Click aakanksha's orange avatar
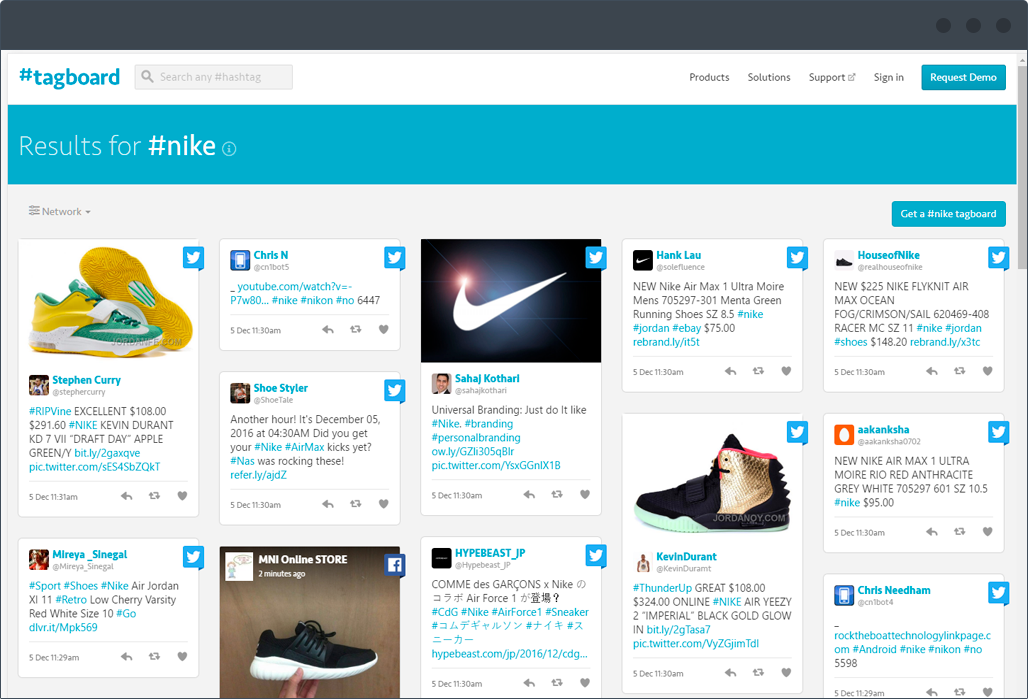Viewport: 1028px width, 700px height. coord(844,435)
